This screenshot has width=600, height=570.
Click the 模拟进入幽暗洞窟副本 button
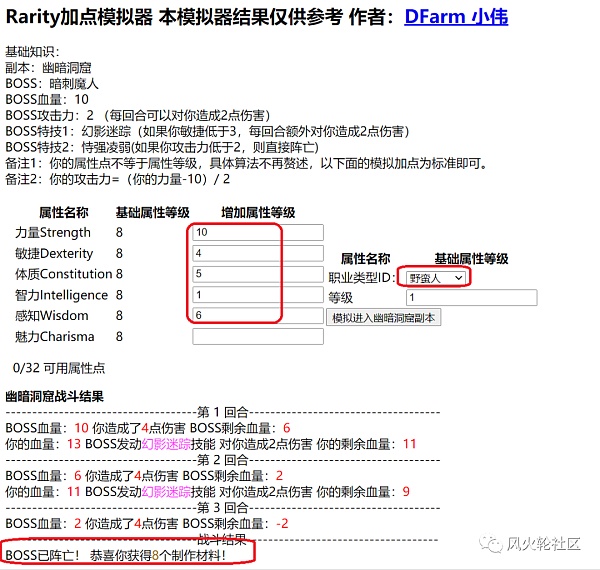click(384, 317)
